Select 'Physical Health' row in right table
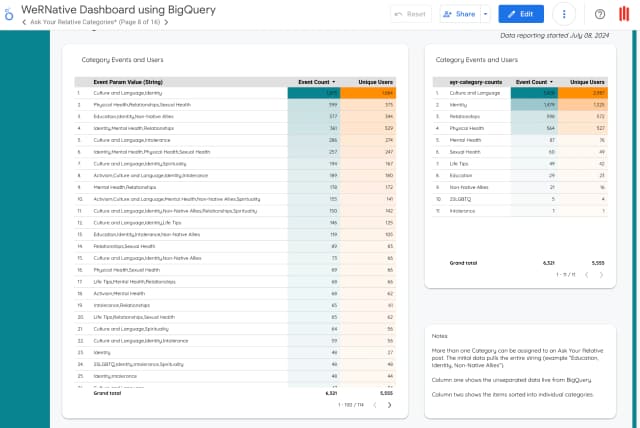Screen dimensions: 640x428 (x=520, y=129)
